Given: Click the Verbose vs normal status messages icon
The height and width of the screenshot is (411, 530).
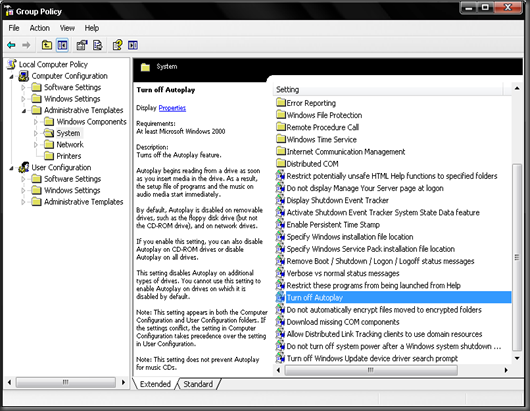Looking at the screenshot, I should pos(280,273).
